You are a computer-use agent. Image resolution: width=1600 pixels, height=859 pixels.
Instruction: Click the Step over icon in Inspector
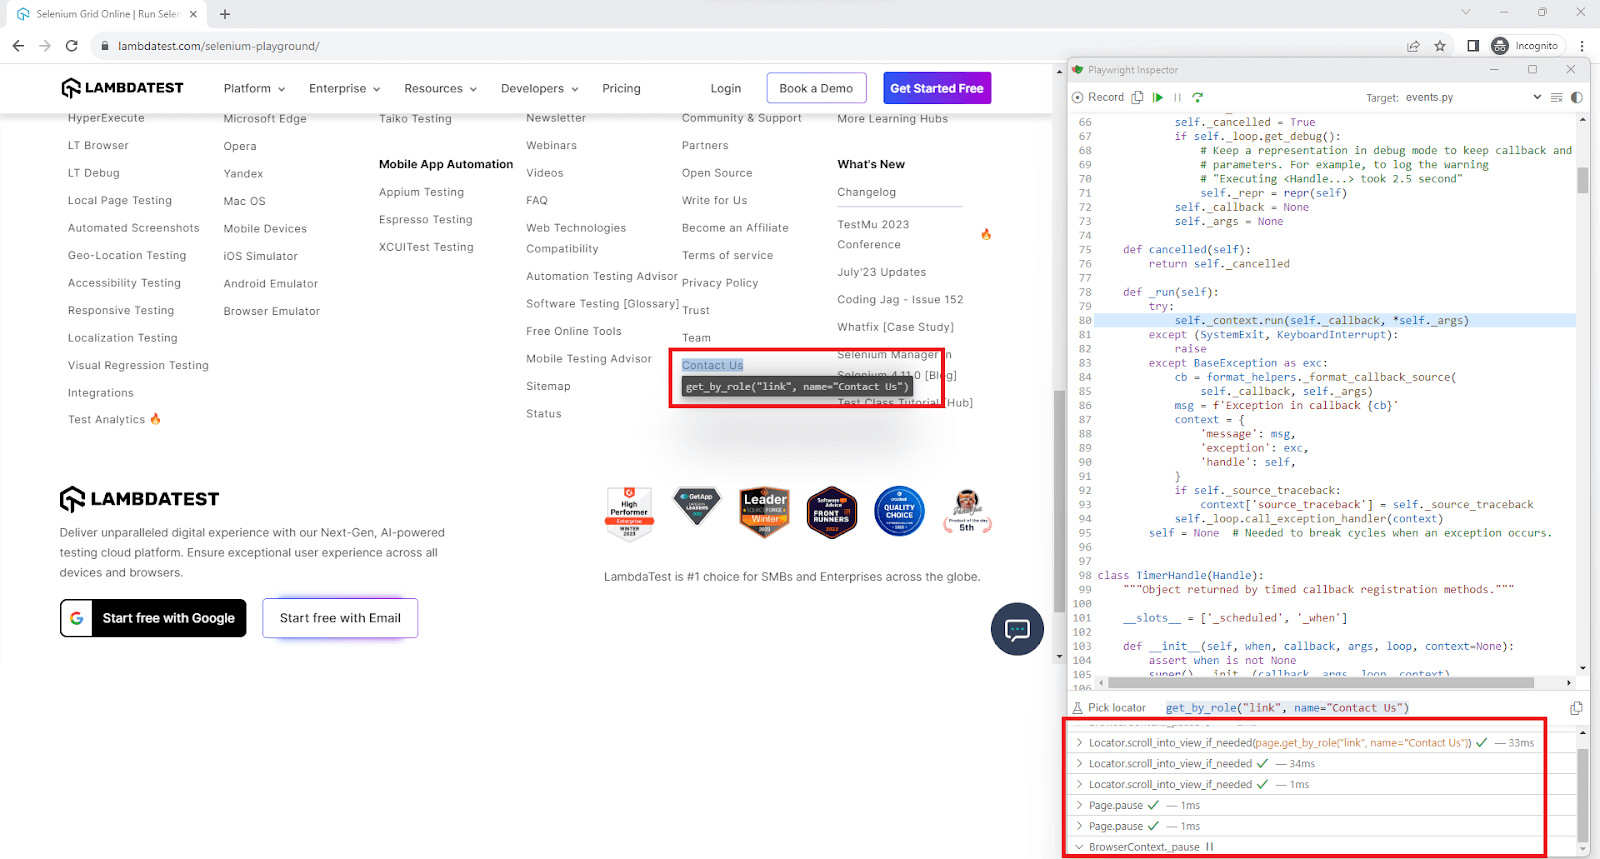[x=1197, y=97]
